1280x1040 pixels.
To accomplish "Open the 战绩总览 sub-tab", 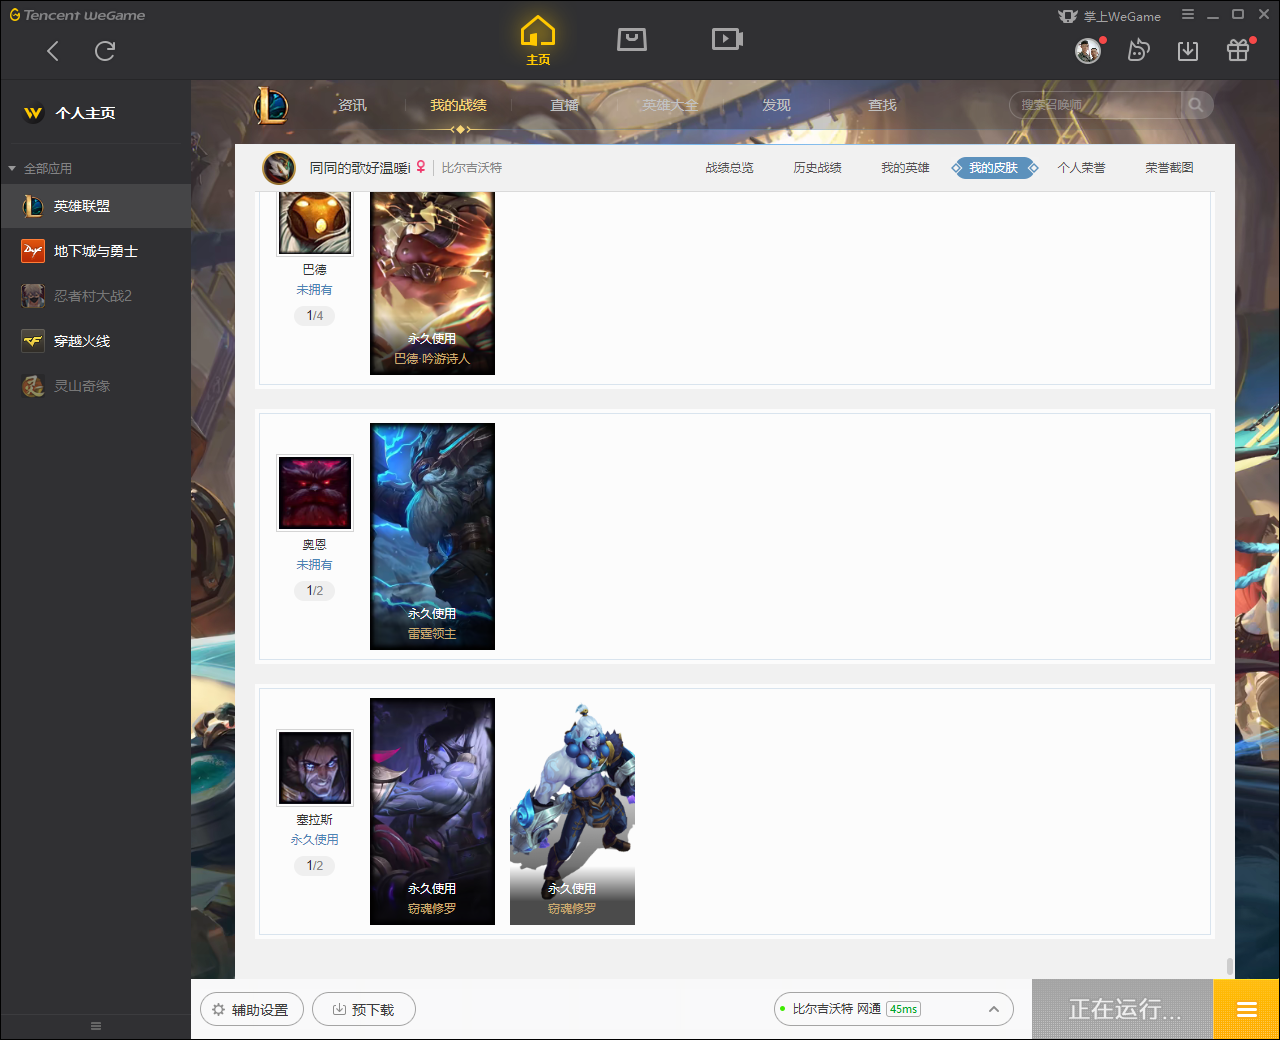I will (729, 168).
